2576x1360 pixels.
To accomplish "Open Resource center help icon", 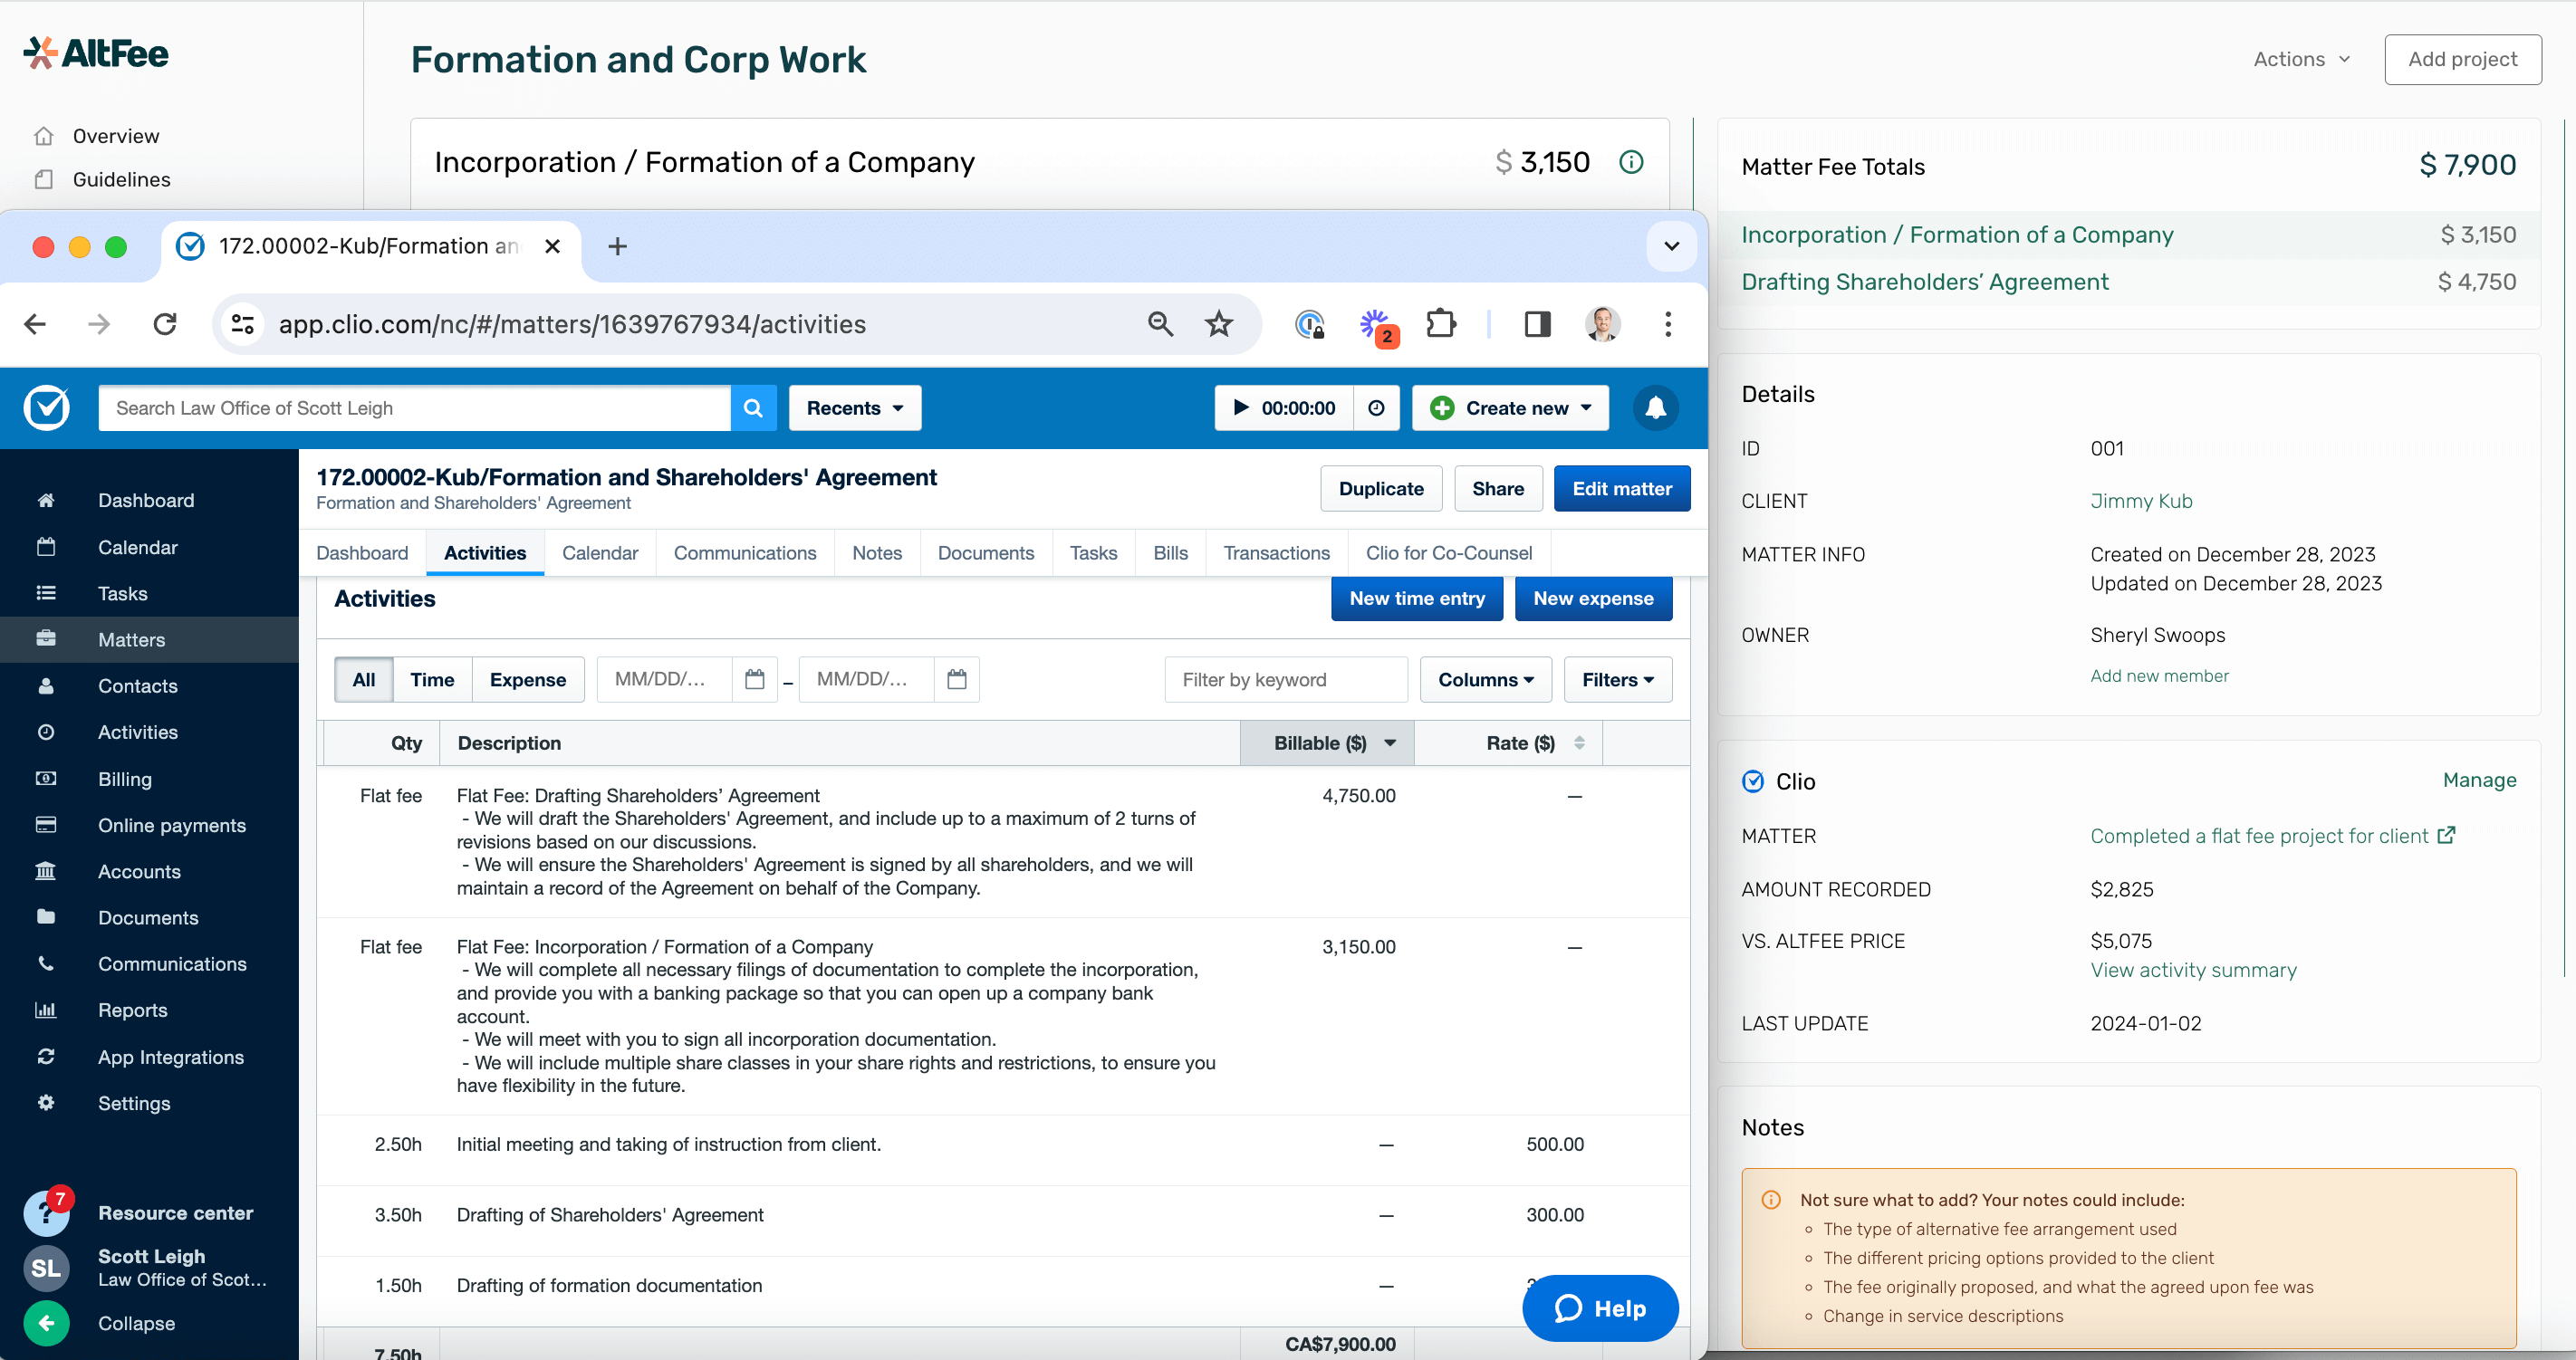I will click(46, 1213).
